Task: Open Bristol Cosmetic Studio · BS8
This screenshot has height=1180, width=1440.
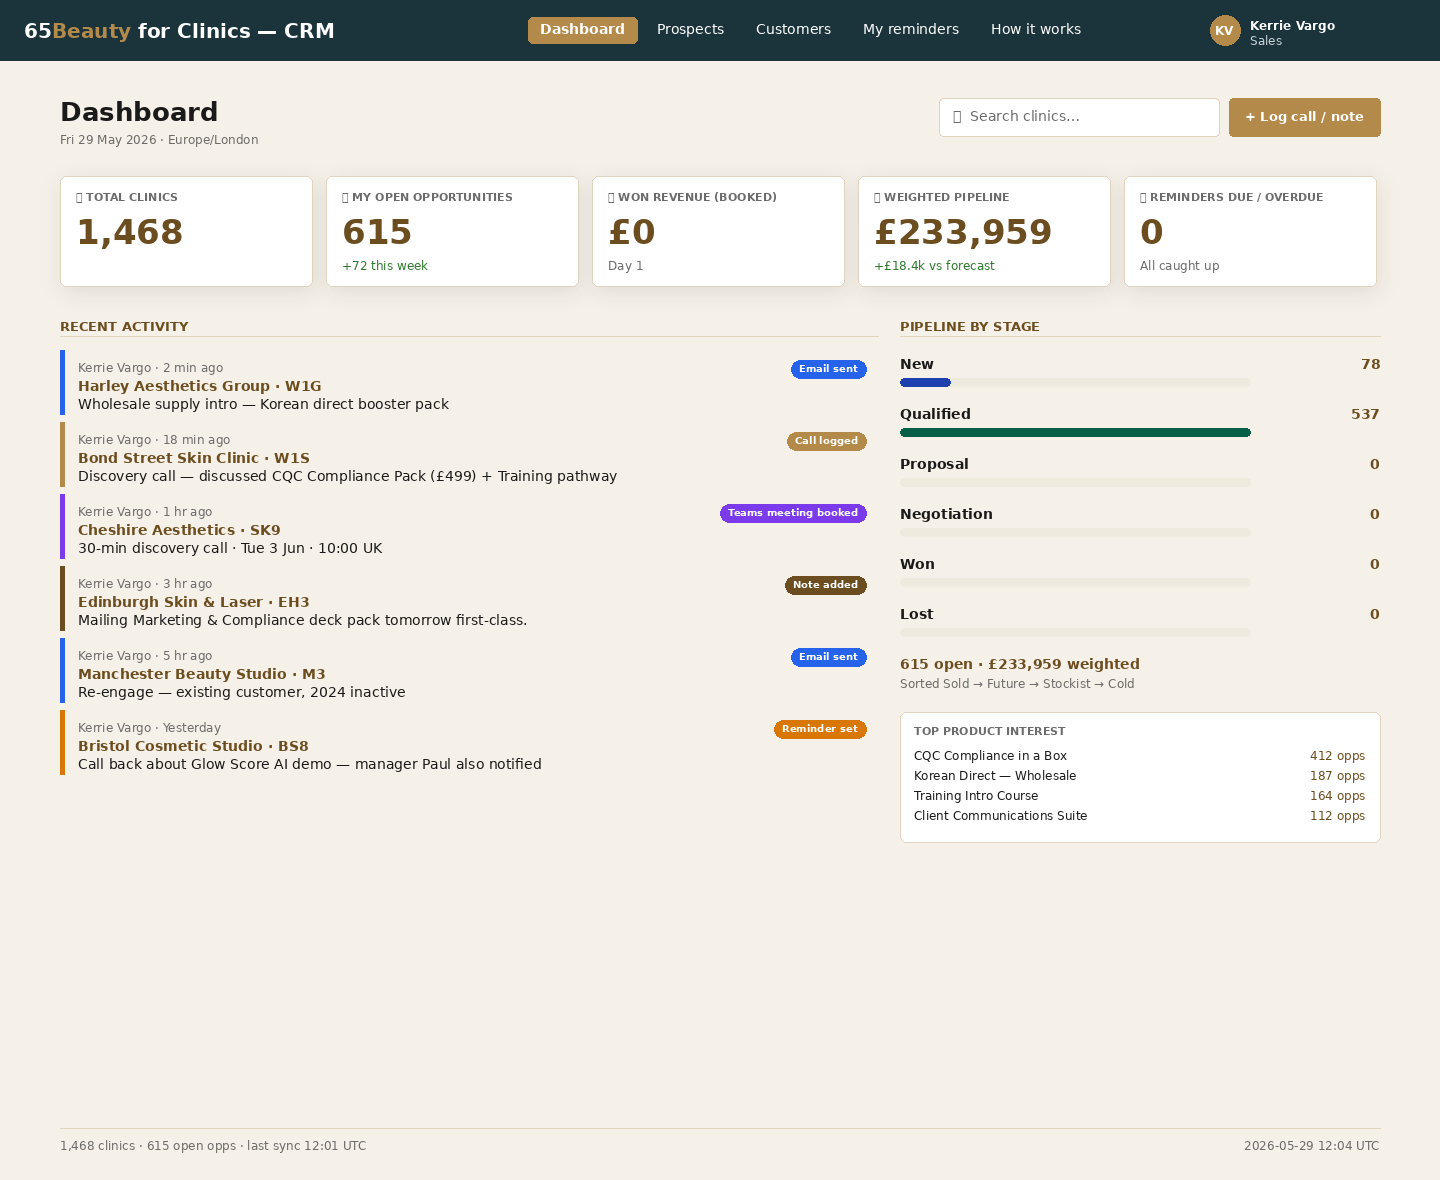Action: pyautogui.click(x=193, y=746)
